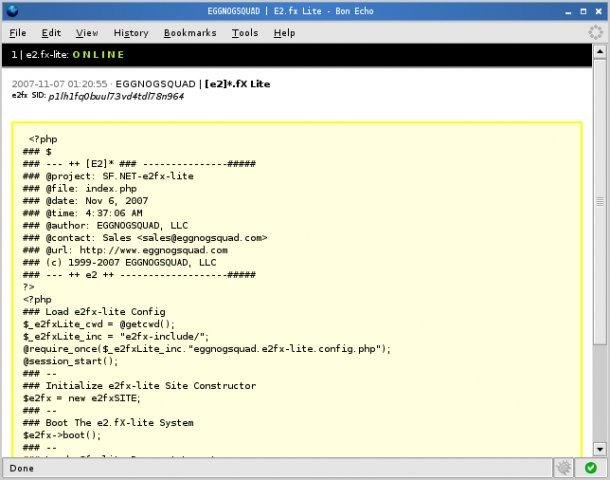Click the '@date: Nov 6, 2007' line

(x=86, y=201)
